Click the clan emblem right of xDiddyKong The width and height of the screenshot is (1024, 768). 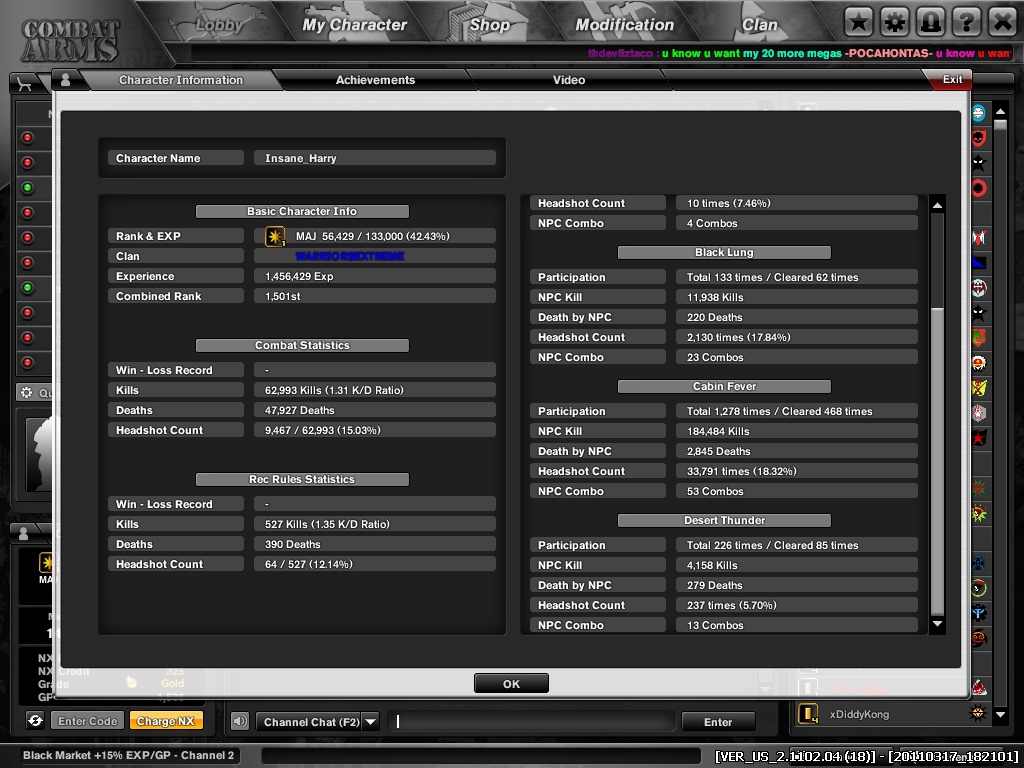click(978, 714)
